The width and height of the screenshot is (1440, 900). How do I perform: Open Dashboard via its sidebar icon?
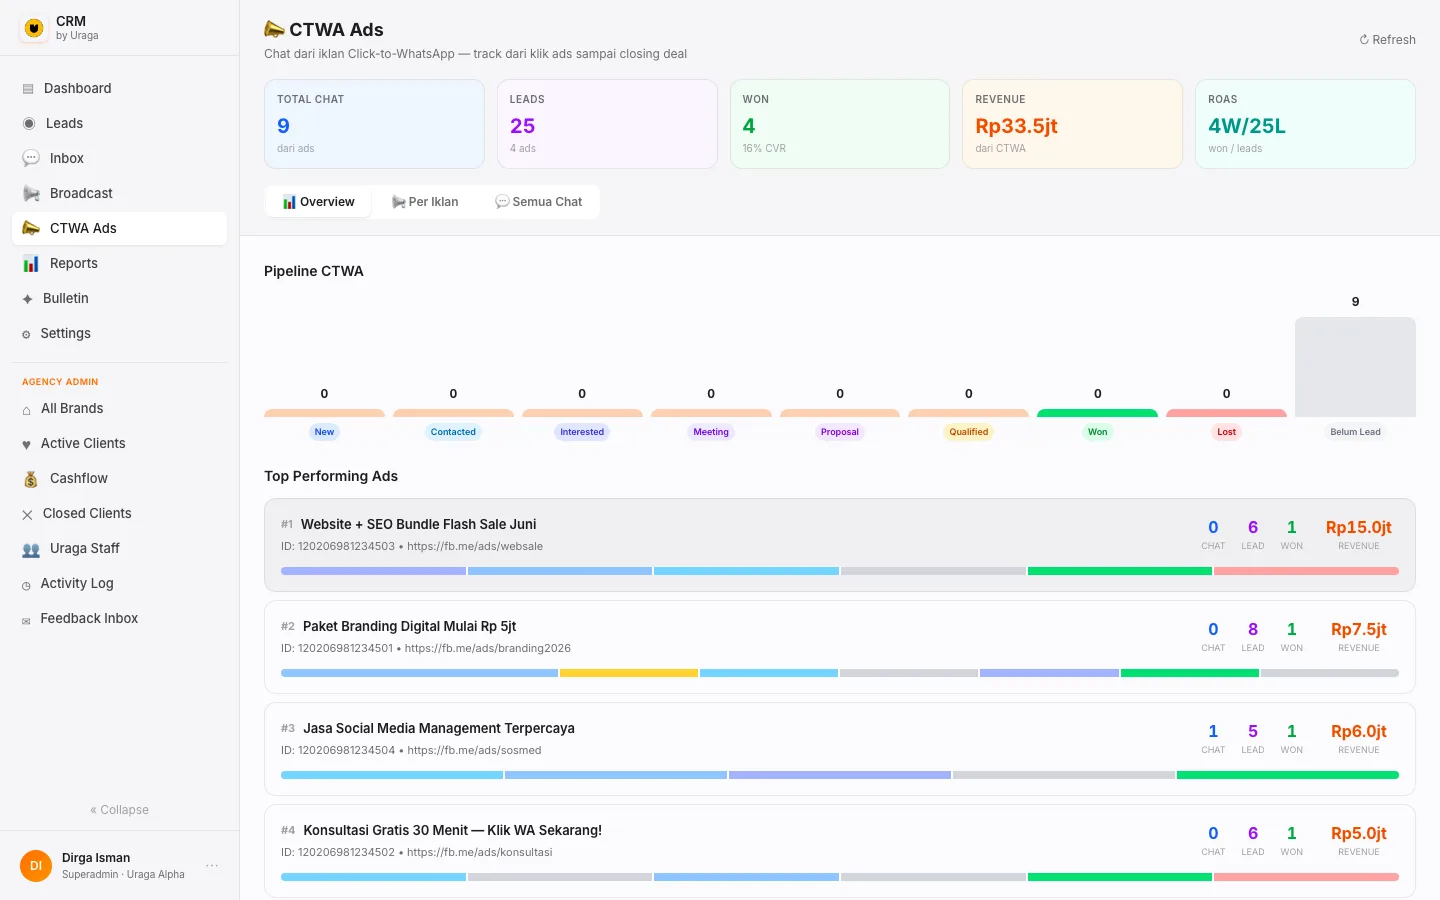tap(28, 89)
